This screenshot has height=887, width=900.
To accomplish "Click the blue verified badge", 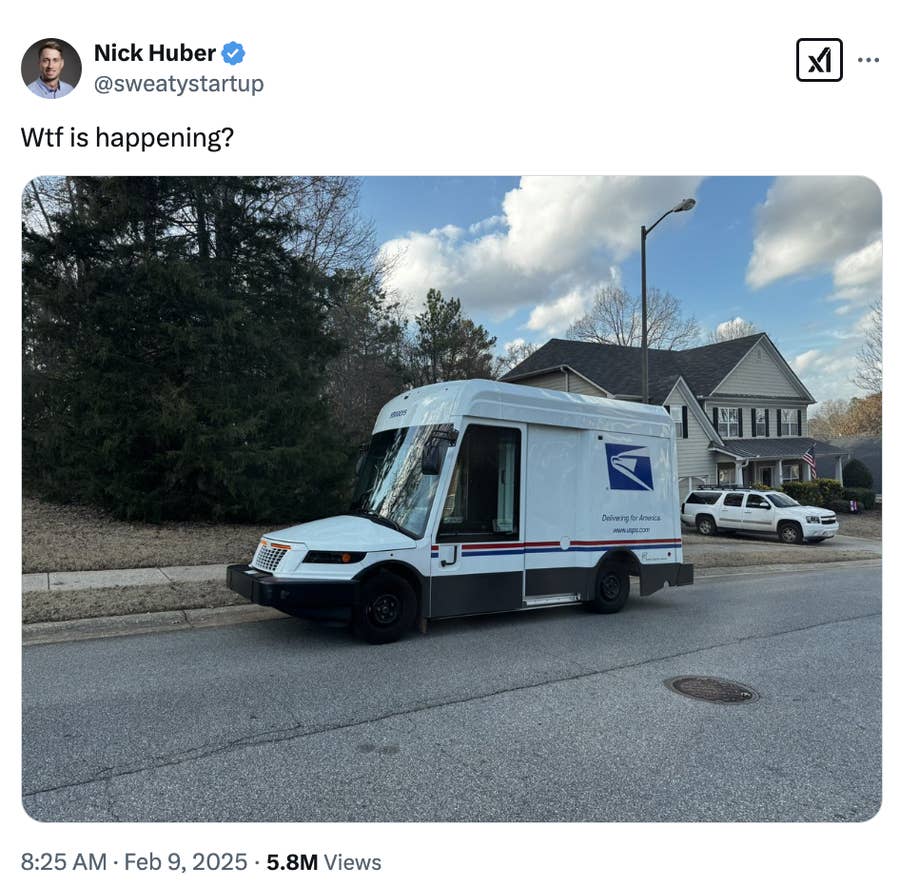I will point(233,53).
